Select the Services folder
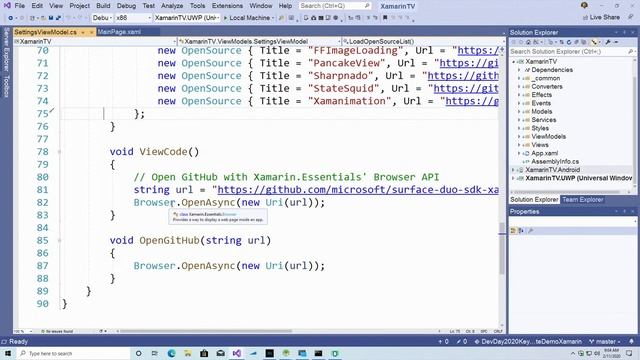 click(544, 120)
